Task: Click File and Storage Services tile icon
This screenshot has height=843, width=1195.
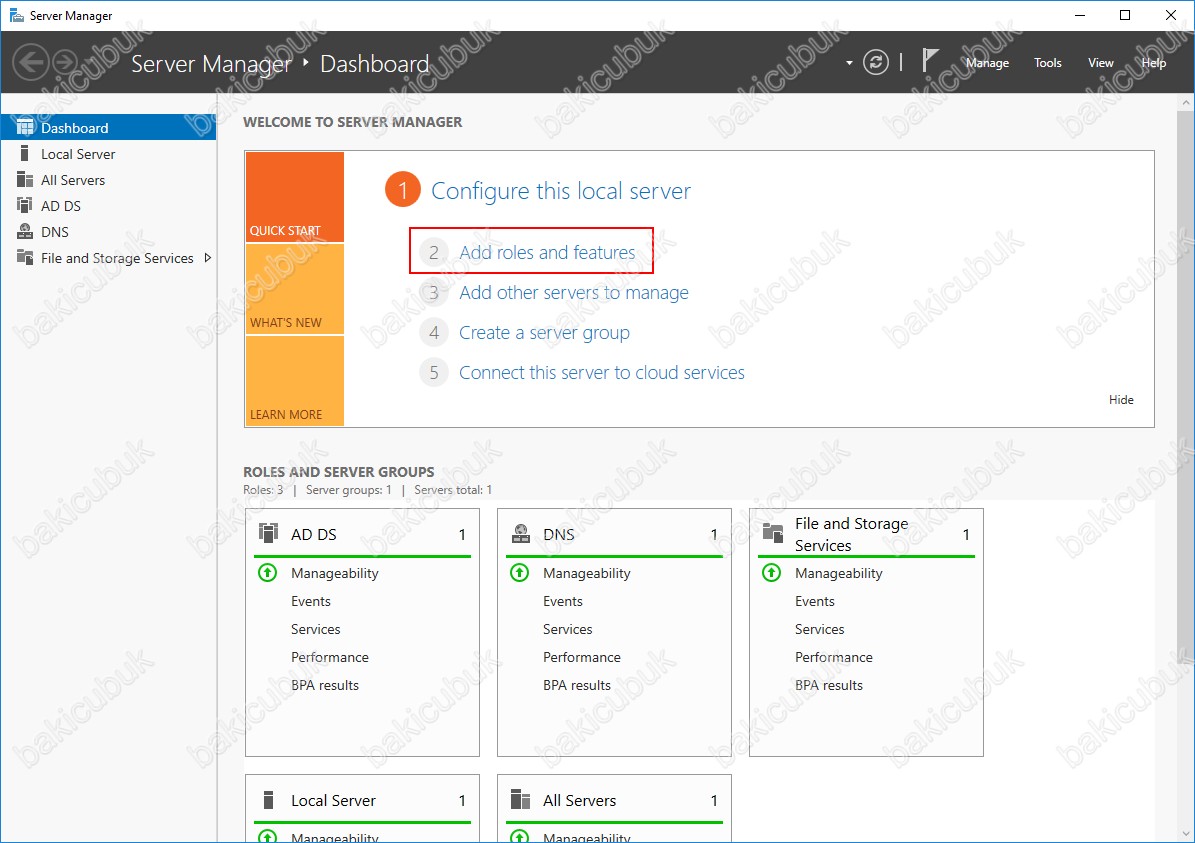Action: (x=773, y=533)
